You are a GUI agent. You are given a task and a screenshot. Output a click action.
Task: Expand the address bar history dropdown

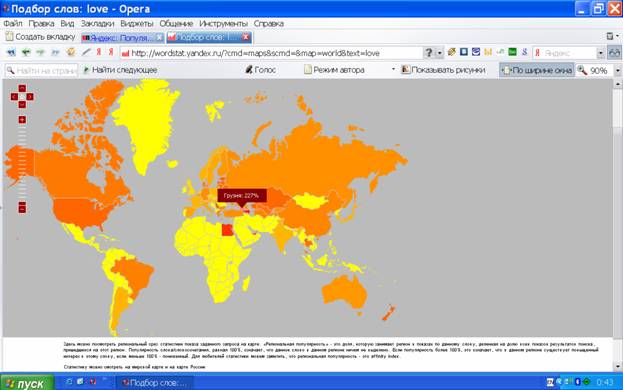tap(439, 53)
